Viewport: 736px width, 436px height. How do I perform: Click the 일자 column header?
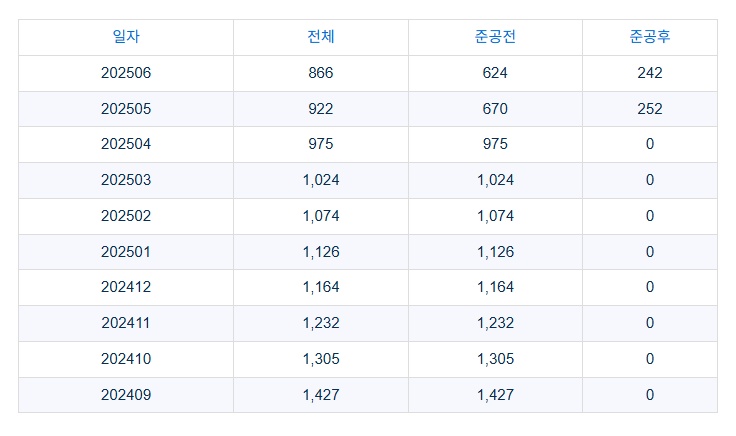point(126,37)
